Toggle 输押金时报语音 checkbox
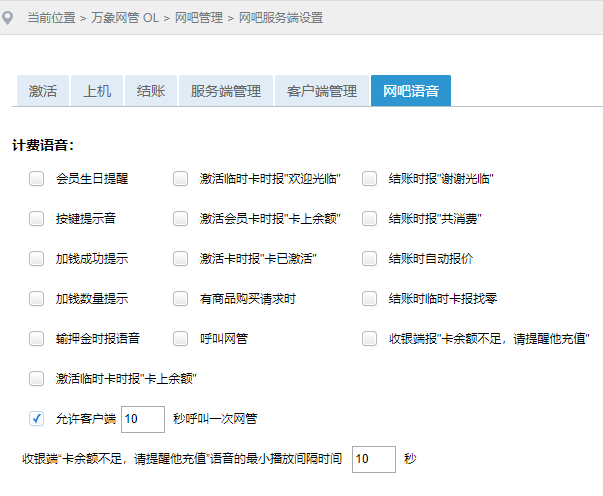 click(x=37, y=338)
